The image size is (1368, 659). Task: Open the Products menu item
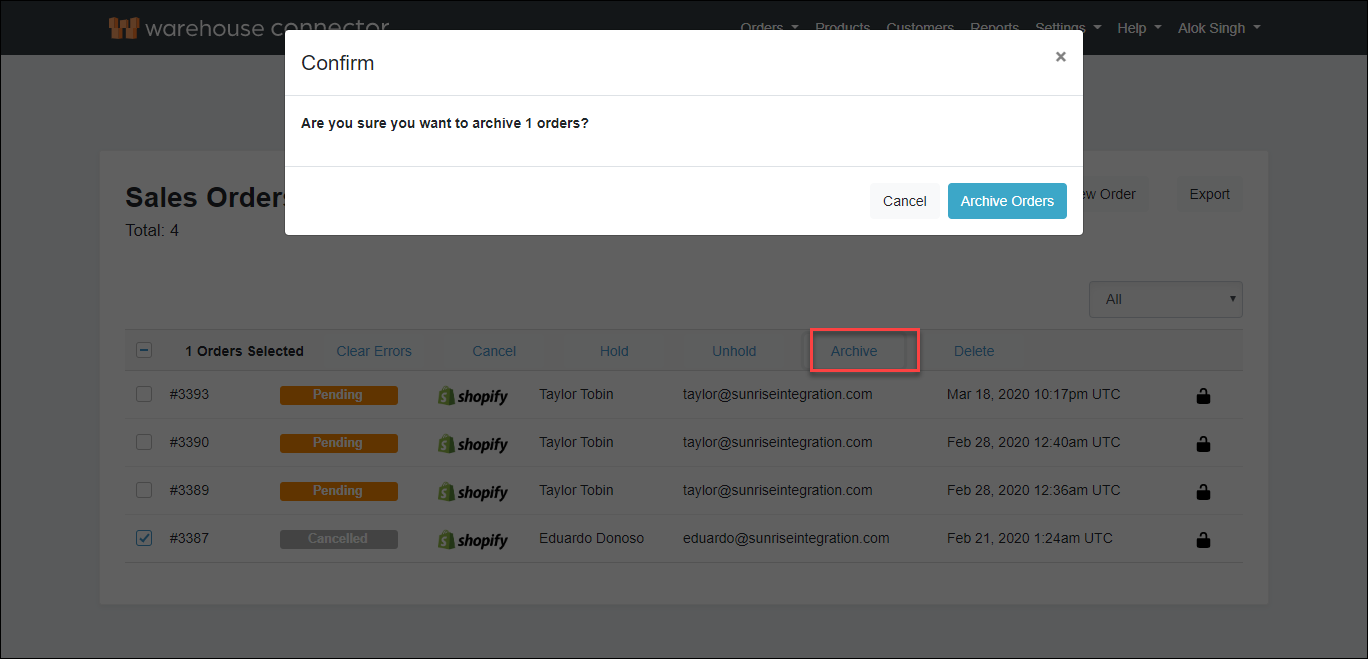click(842, 27)
